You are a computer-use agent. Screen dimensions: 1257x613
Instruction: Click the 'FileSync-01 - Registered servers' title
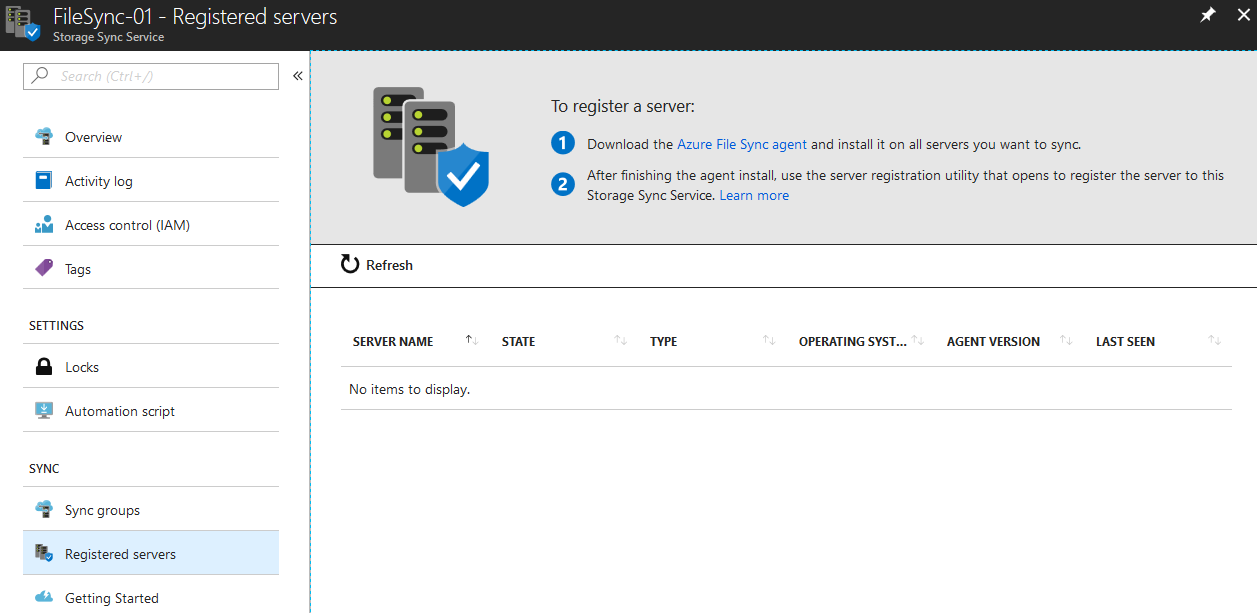point(195,17)
